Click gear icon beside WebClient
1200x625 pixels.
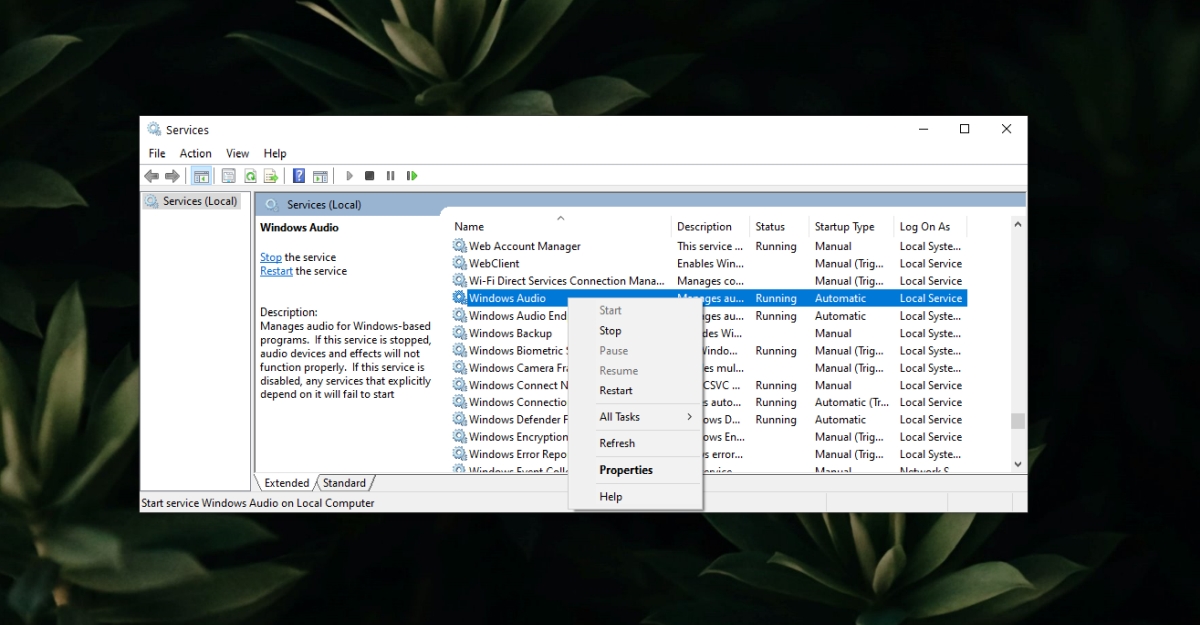click(x=459, y=263)
